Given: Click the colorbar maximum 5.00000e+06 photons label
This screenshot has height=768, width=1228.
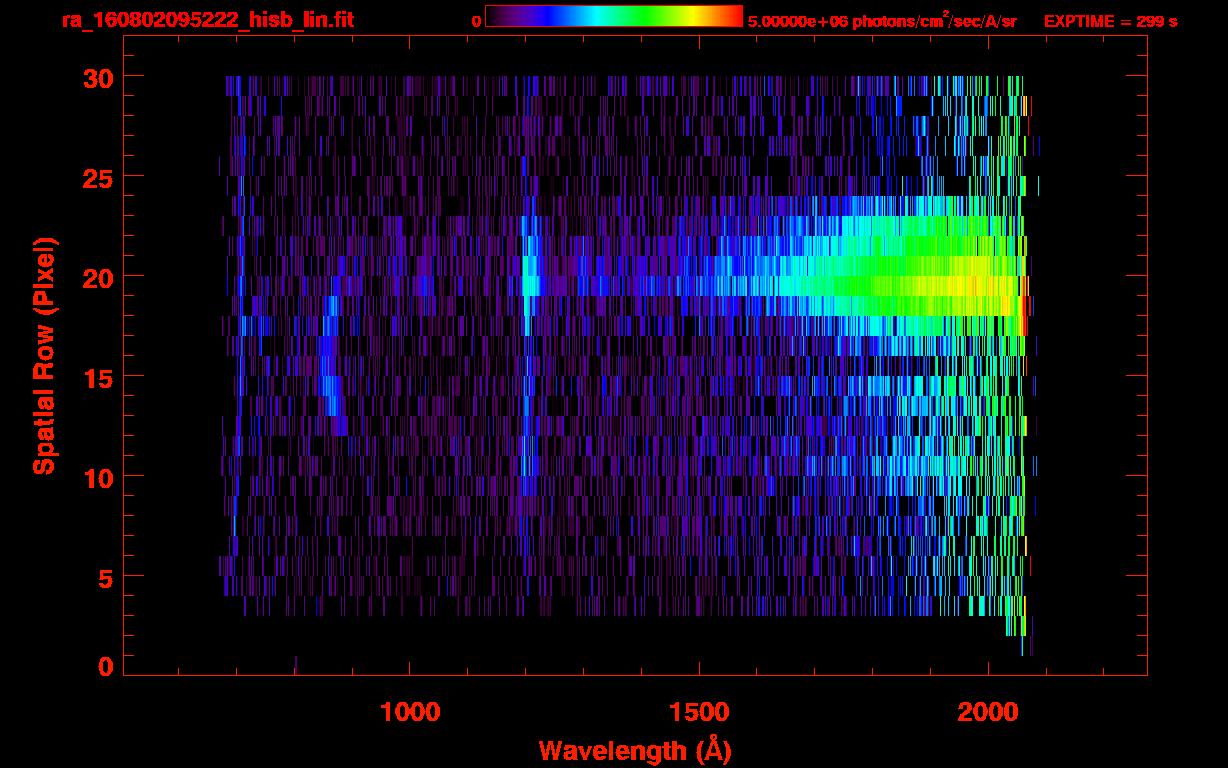Looking at the screenshot, I should [x=882, y=21].
